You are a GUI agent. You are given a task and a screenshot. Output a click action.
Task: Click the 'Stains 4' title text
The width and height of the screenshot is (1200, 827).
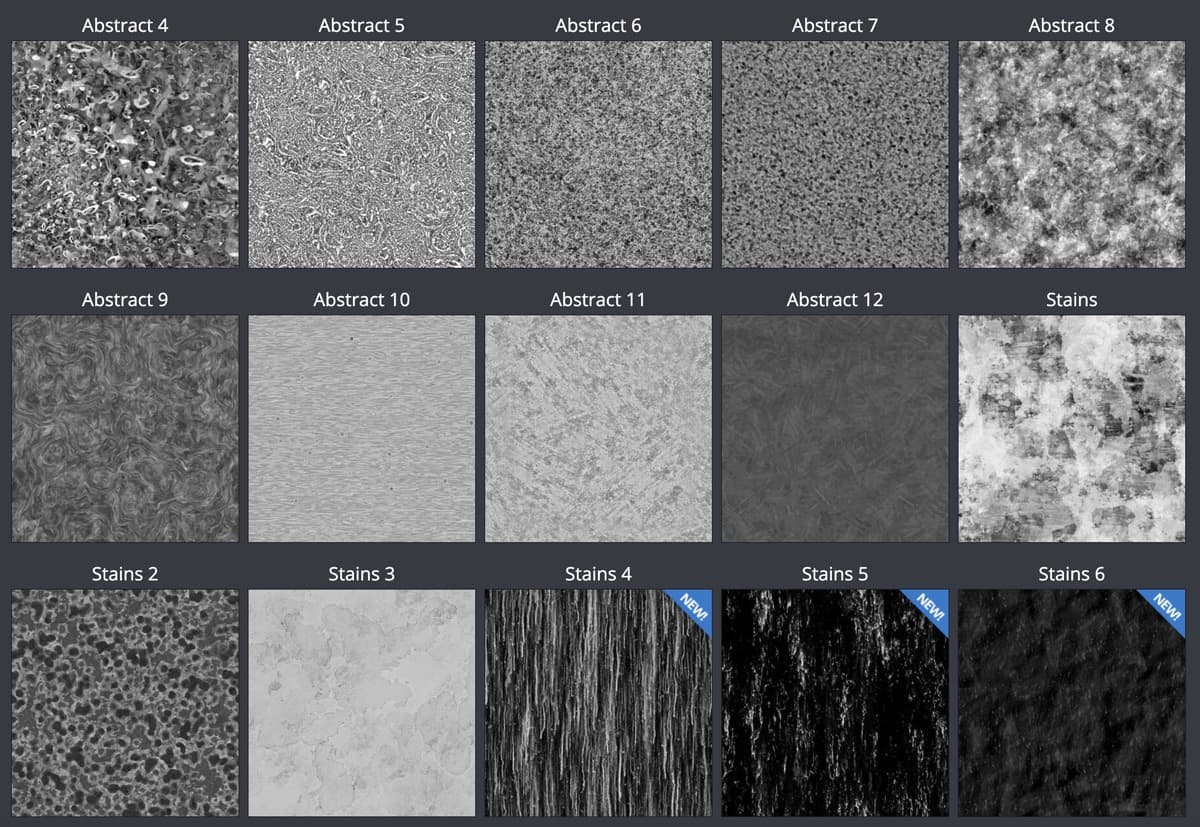pos(598,574)
